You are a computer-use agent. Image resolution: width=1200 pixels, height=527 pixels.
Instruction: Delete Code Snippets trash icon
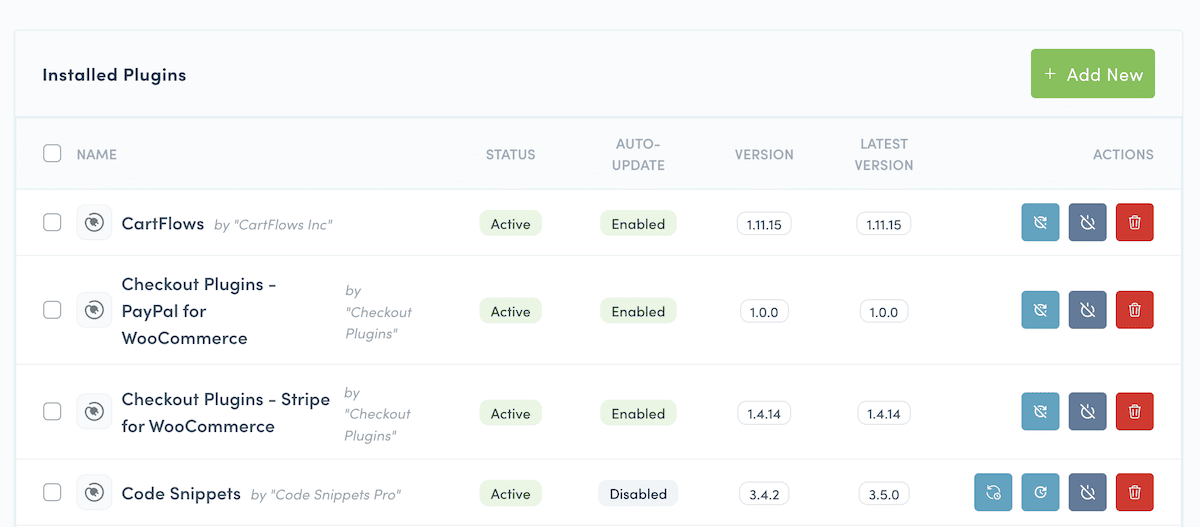(1135, 492)
